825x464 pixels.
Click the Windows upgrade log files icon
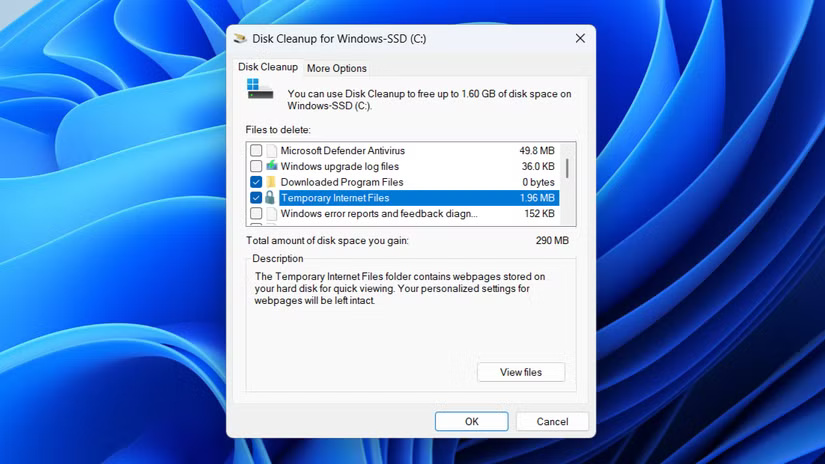(x=271, y=166)
